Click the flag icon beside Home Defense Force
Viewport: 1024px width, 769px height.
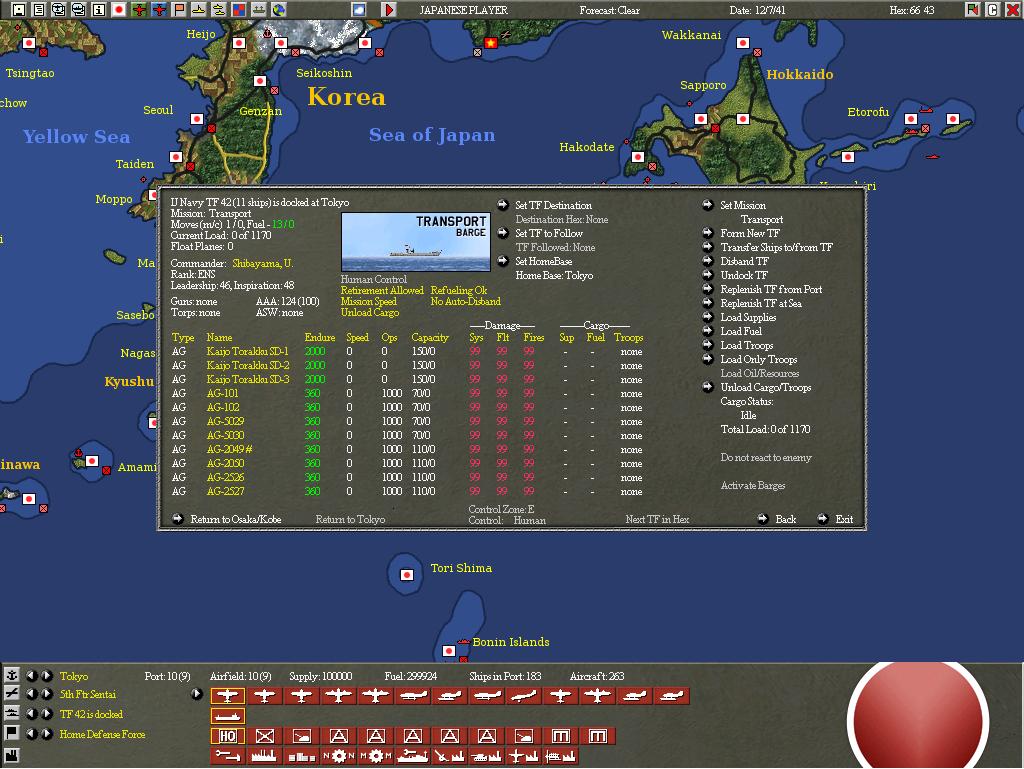[12, 733]
